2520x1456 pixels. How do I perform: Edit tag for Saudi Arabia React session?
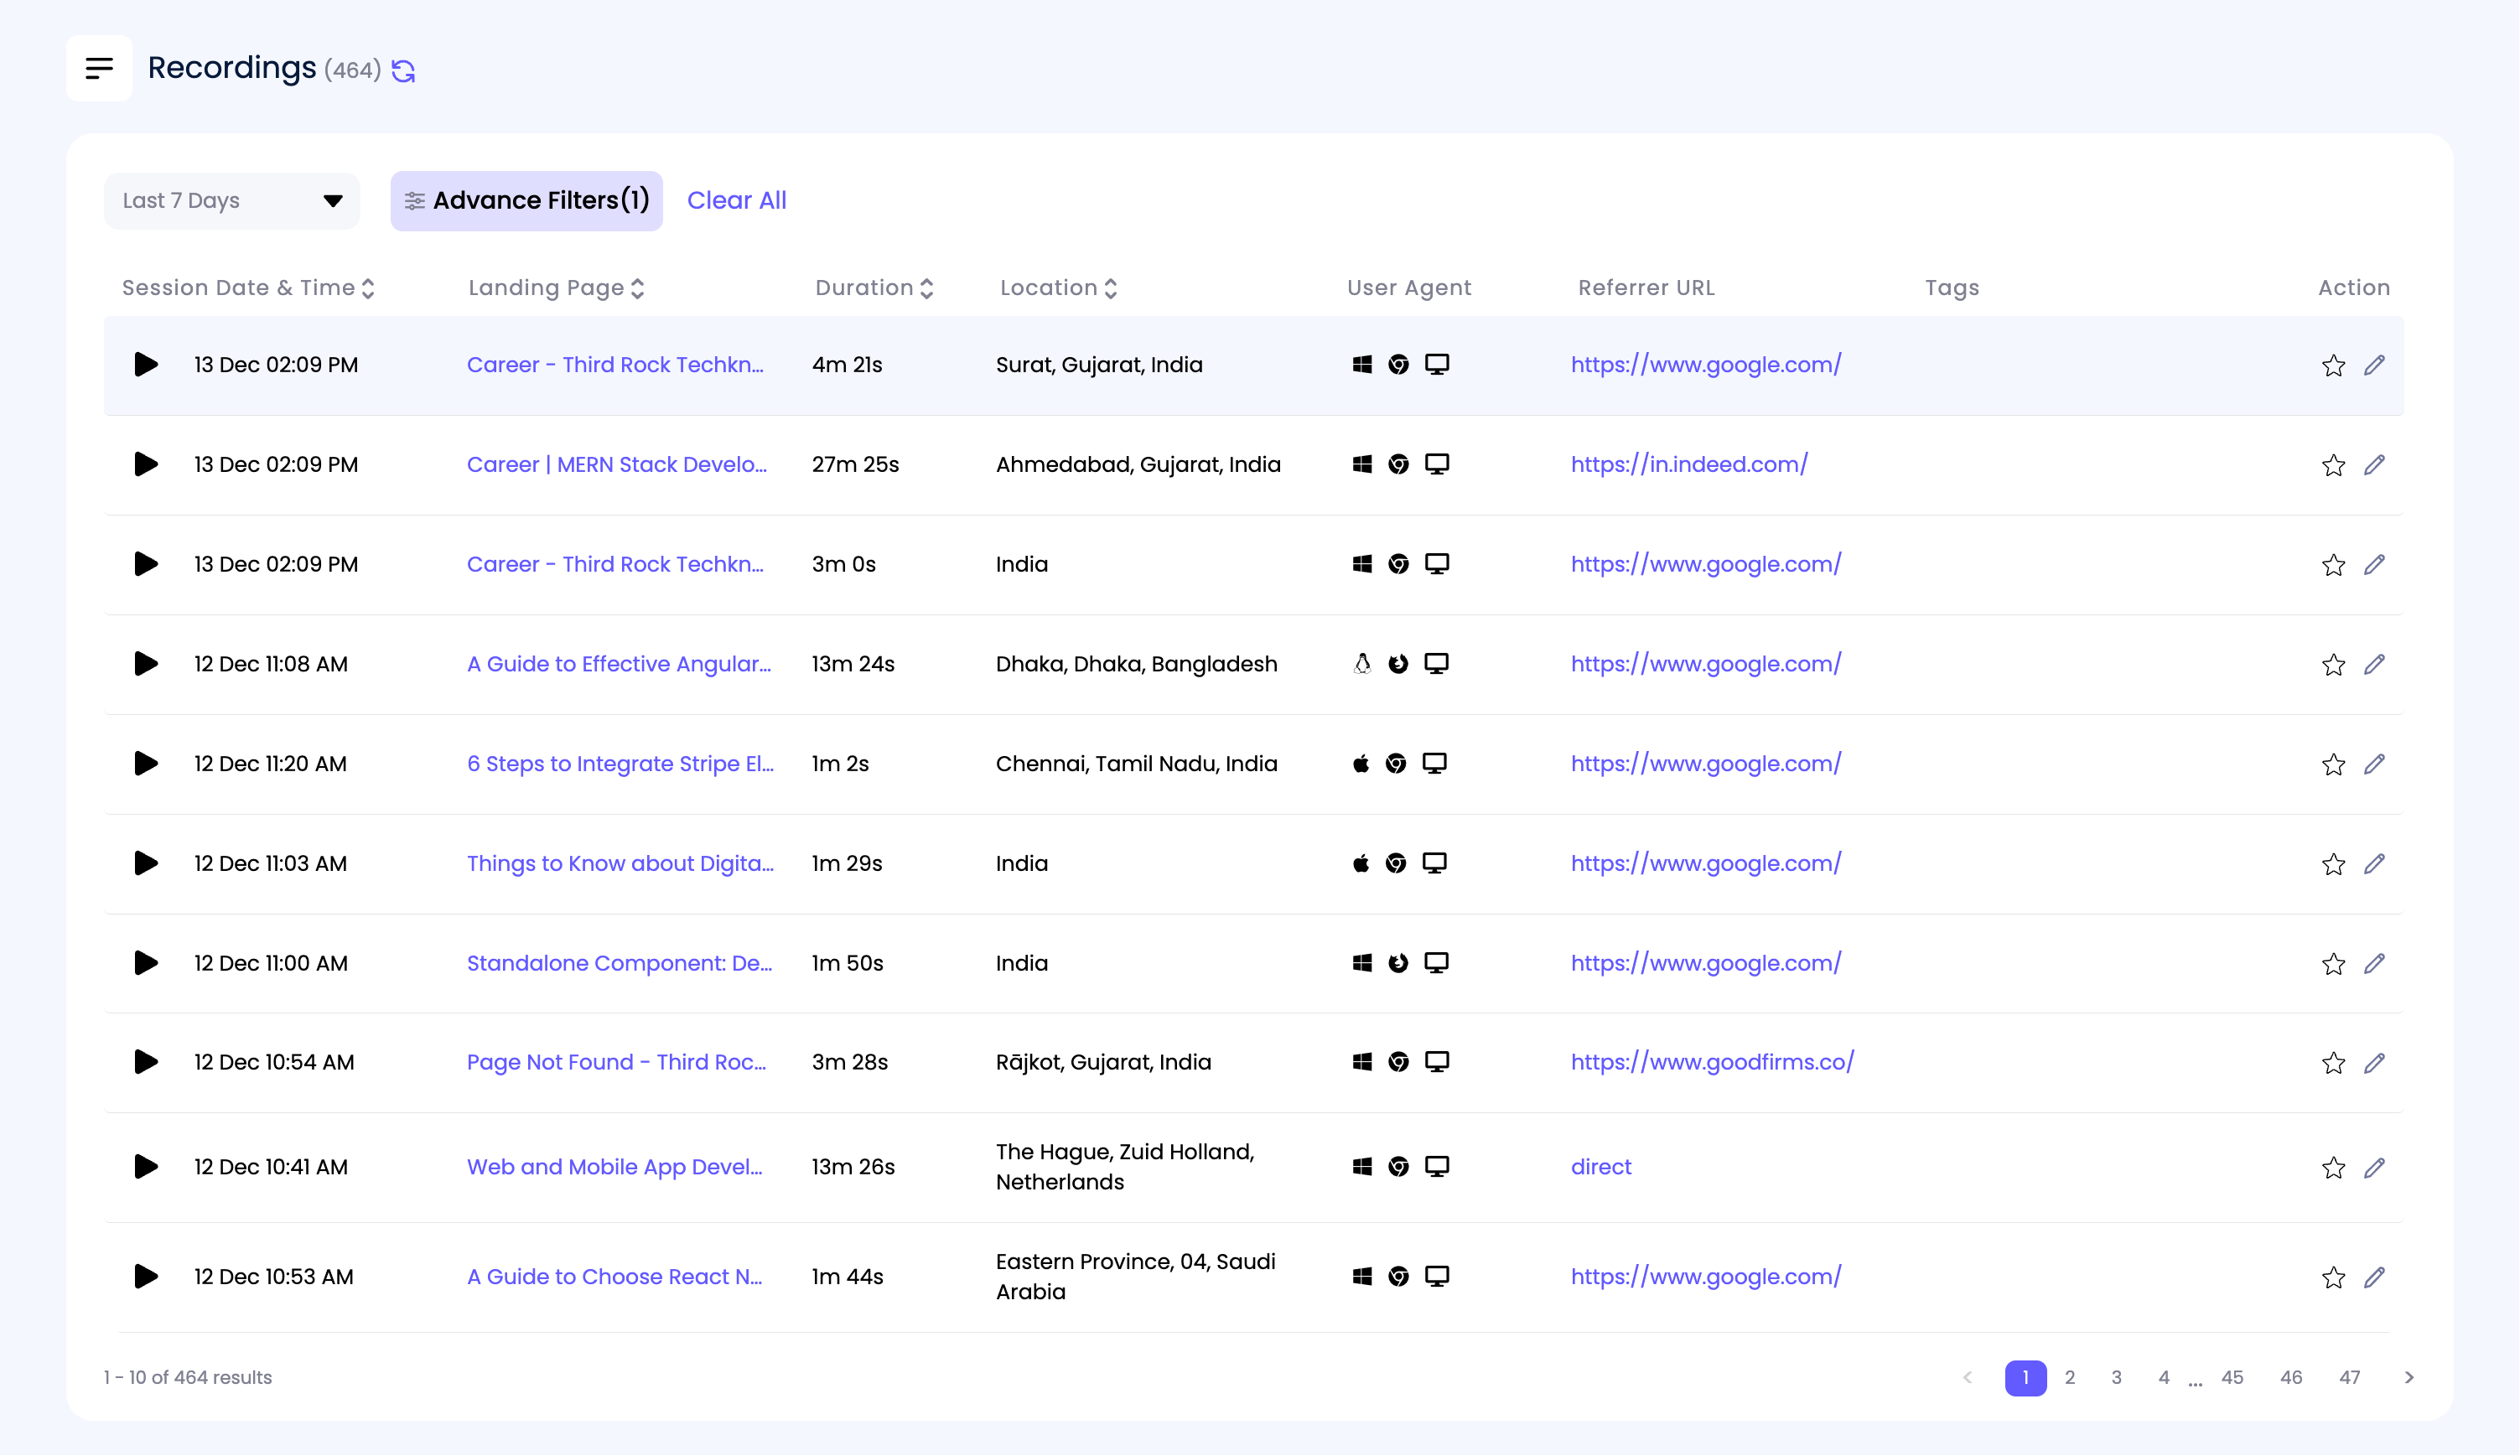pyautogui.click(x=2374, y=1276)
